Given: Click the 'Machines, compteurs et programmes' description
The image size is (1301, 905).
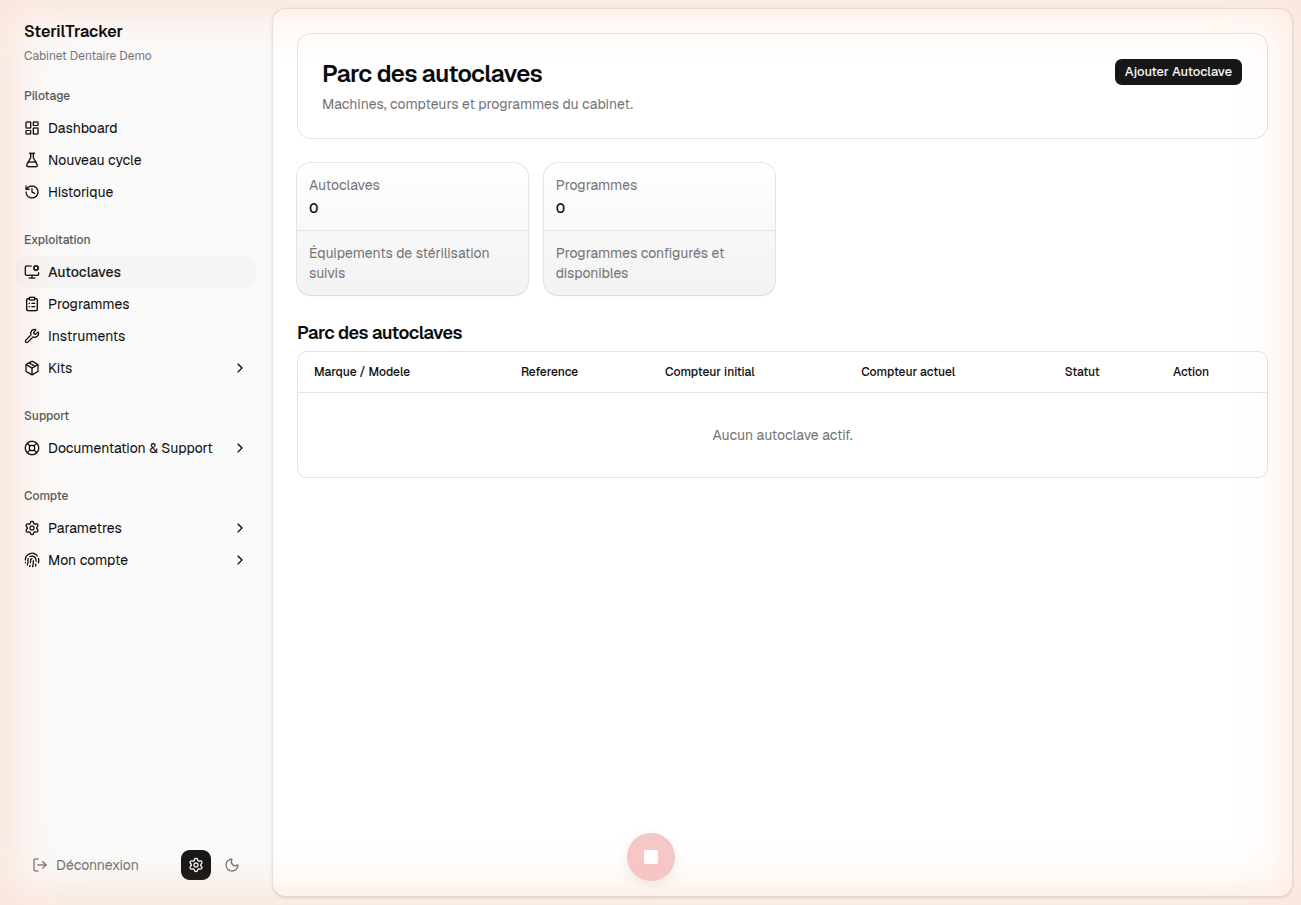Looking at the screenshot, I should click(x=477, y=104).
